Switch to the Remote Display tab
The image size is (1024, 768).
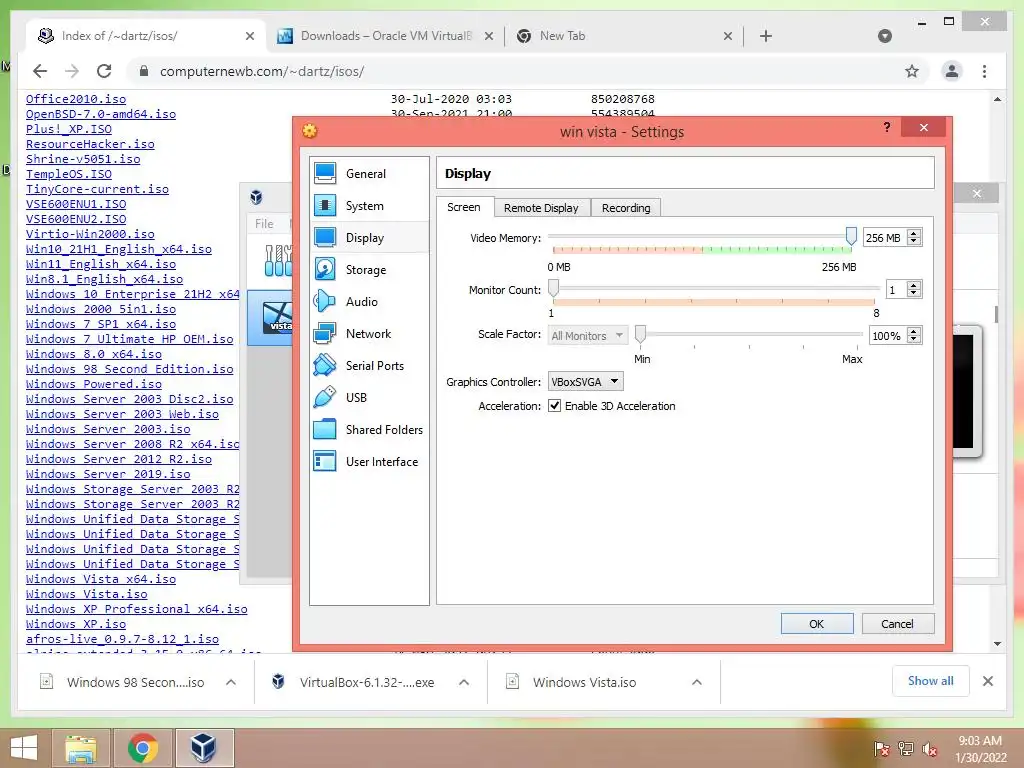click(541, 208)
